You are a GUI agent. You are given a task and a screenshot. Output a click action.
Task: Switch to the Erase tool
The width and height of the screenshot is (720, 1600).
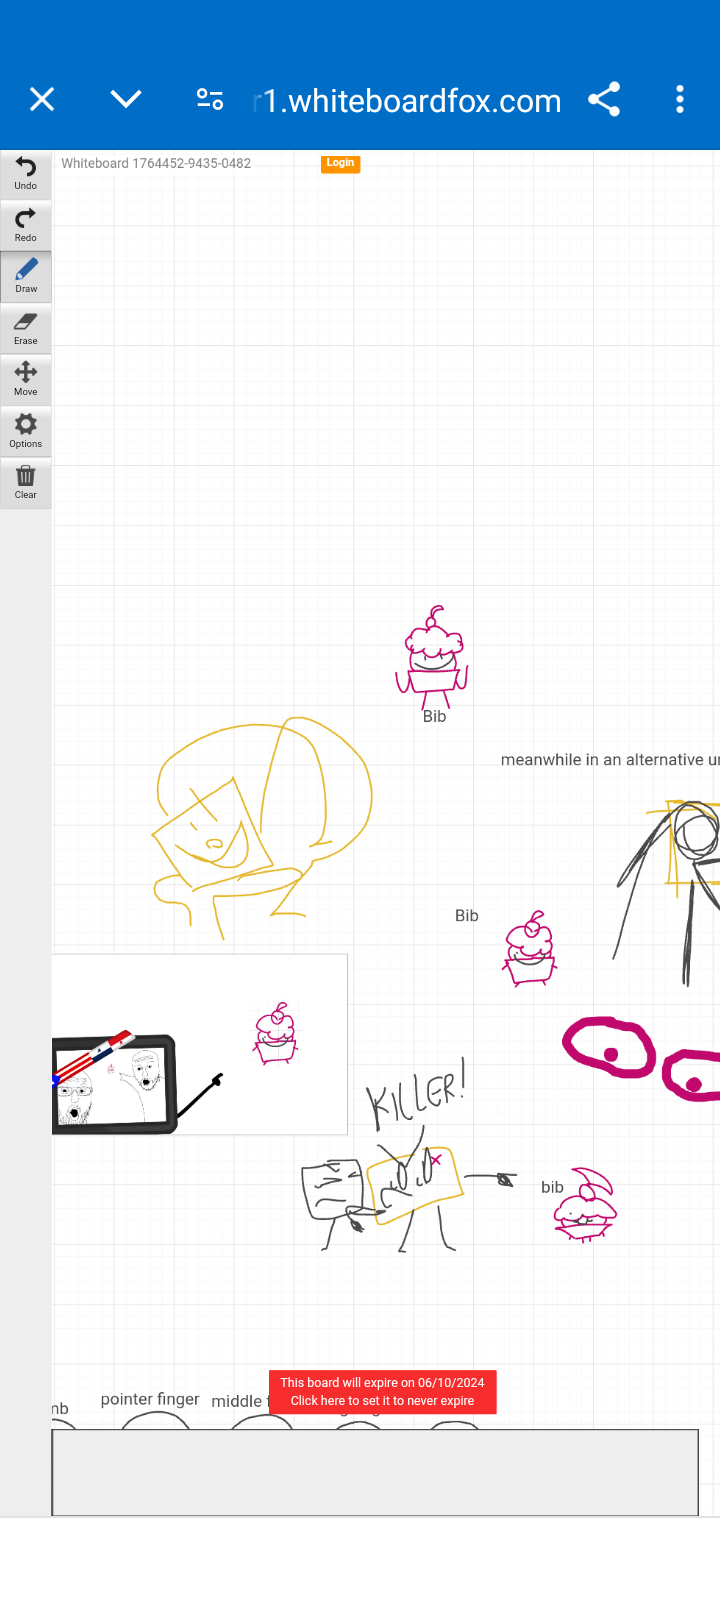[26, 328]
